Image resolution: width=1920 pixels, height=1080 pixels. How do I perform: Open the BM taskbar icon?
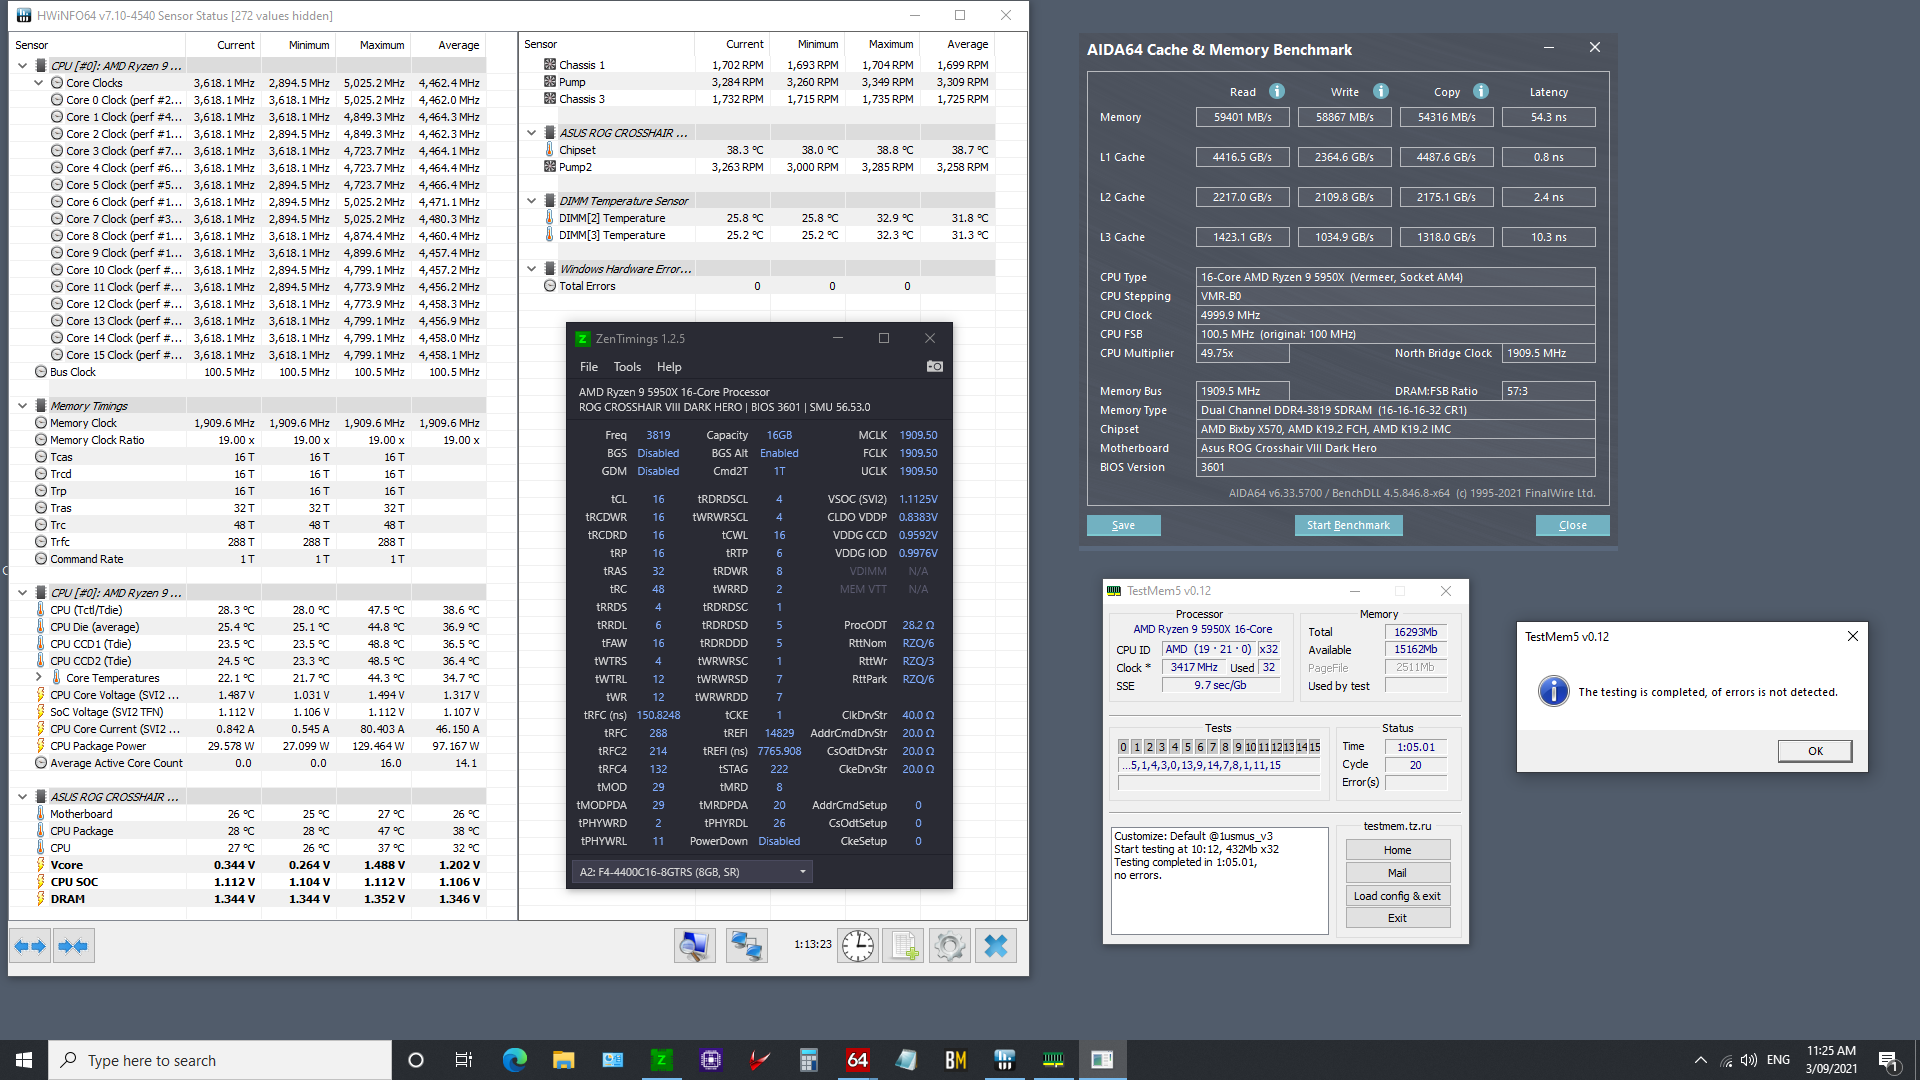956,1060
